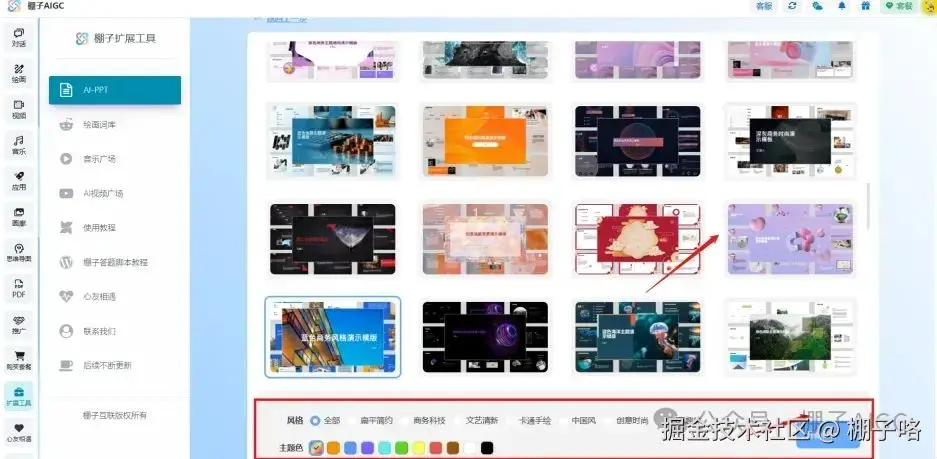The image size is (937, 459).
Task: Choose the green theme color swatch
Action: click(402, 448)
